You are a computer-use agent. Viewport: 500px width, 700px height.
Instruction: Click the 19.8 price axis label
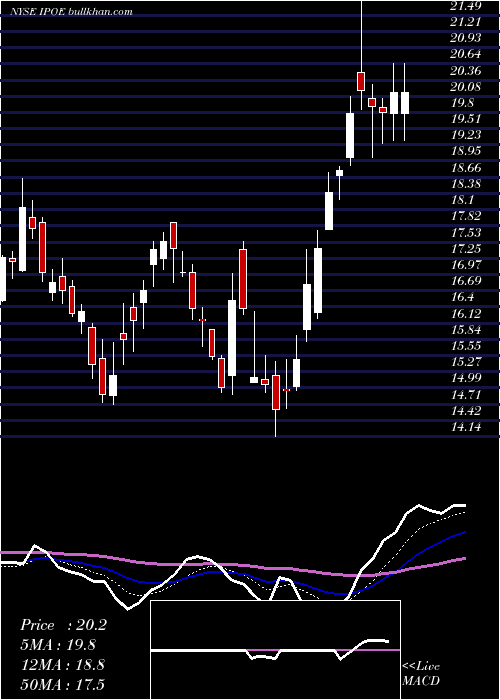pyautogui.click(x=462, y=103)
